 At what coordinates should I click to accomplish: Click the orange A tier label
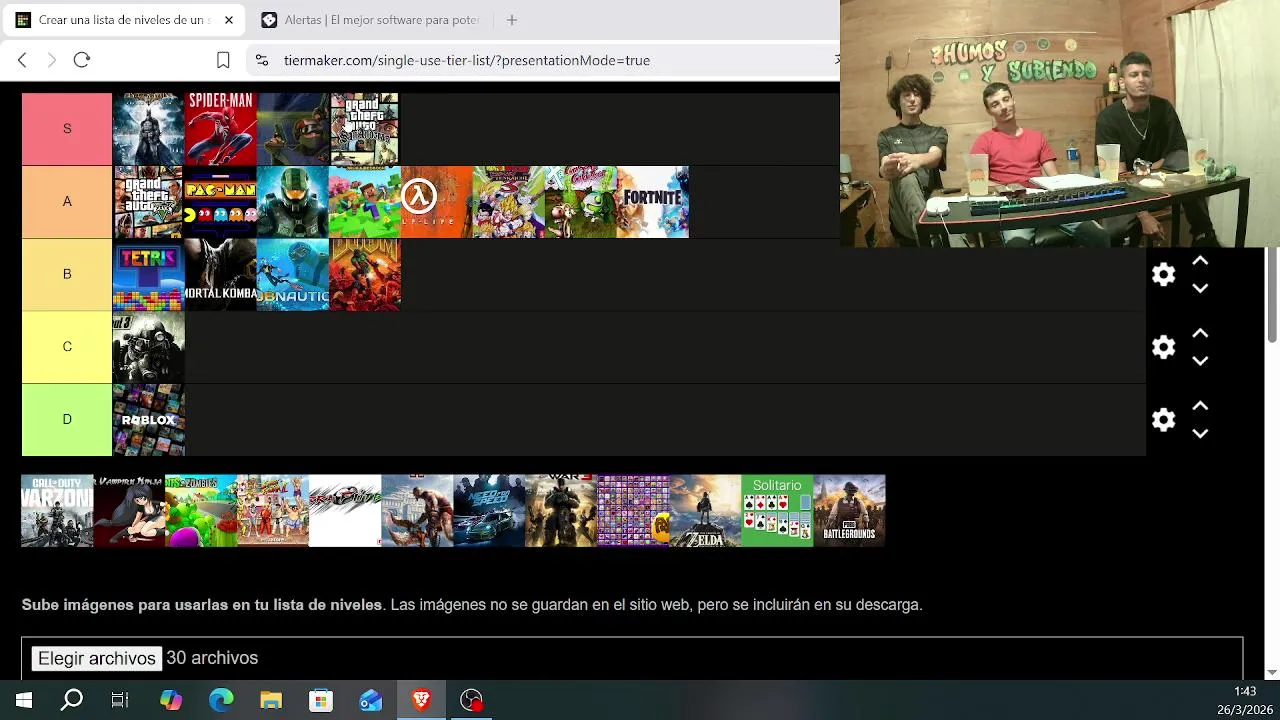[67, 201]
